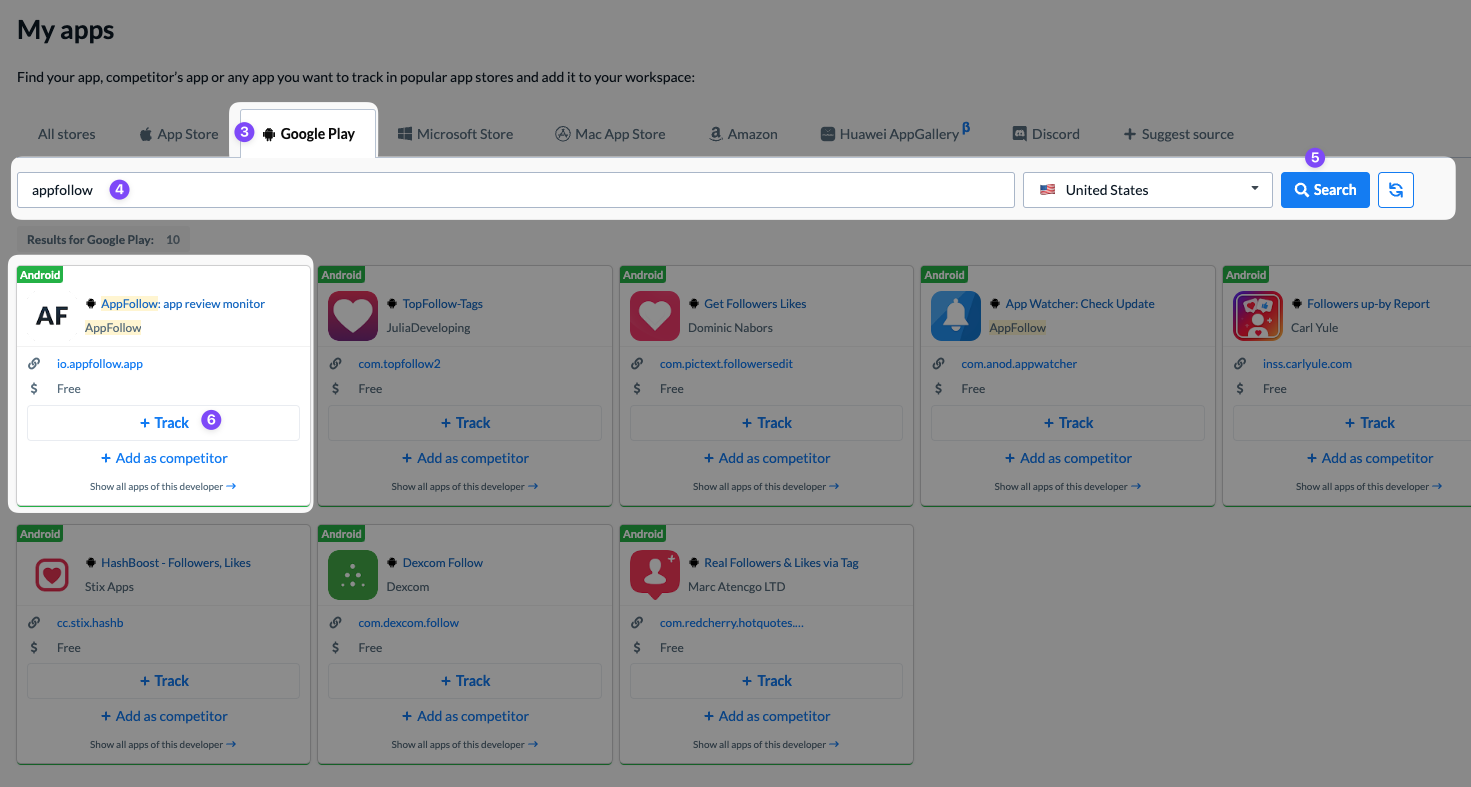Switch to the All stores tab

pos(66,133)
